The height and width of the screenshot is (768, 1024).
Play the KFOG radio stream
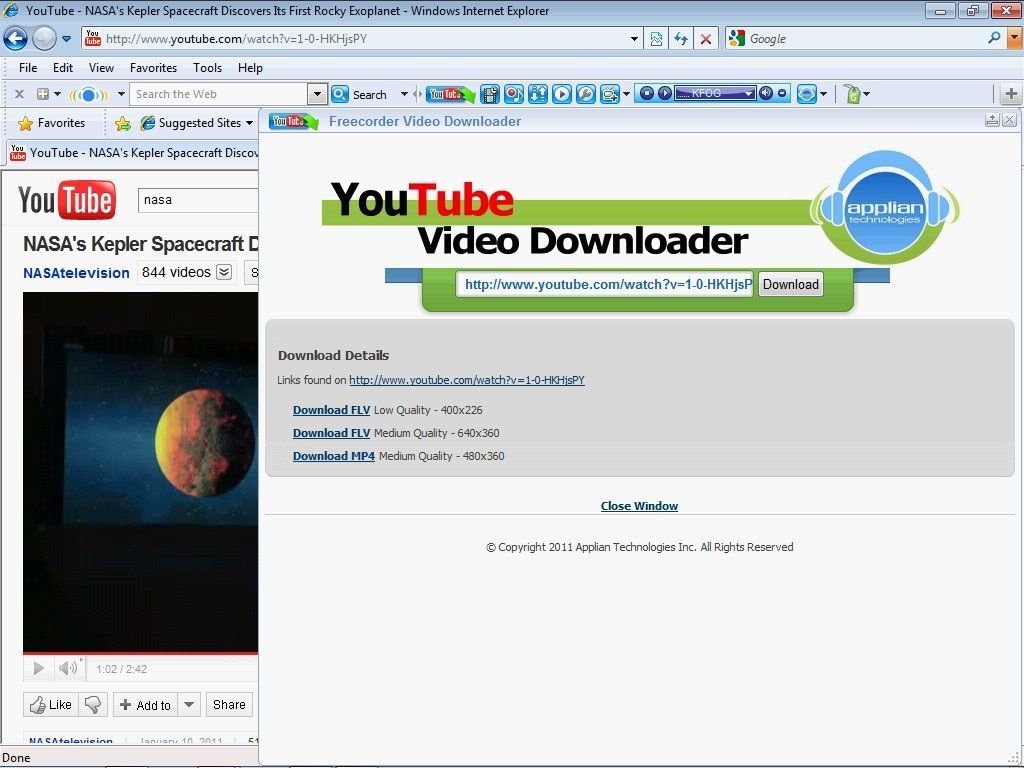click(664, 93)
